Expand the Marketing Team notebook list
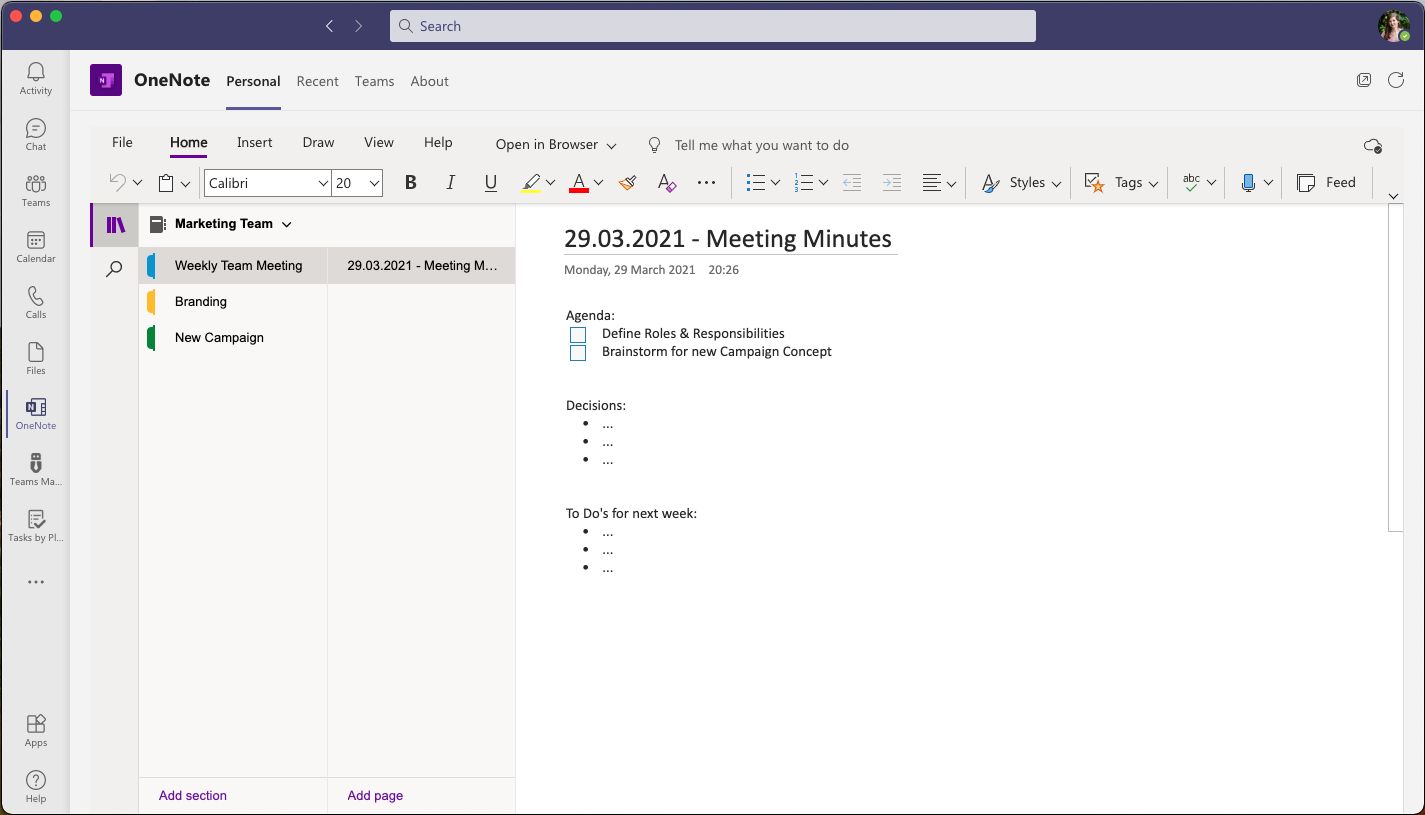The width and height of the screenshot is (1425, 815). (287, 225)
